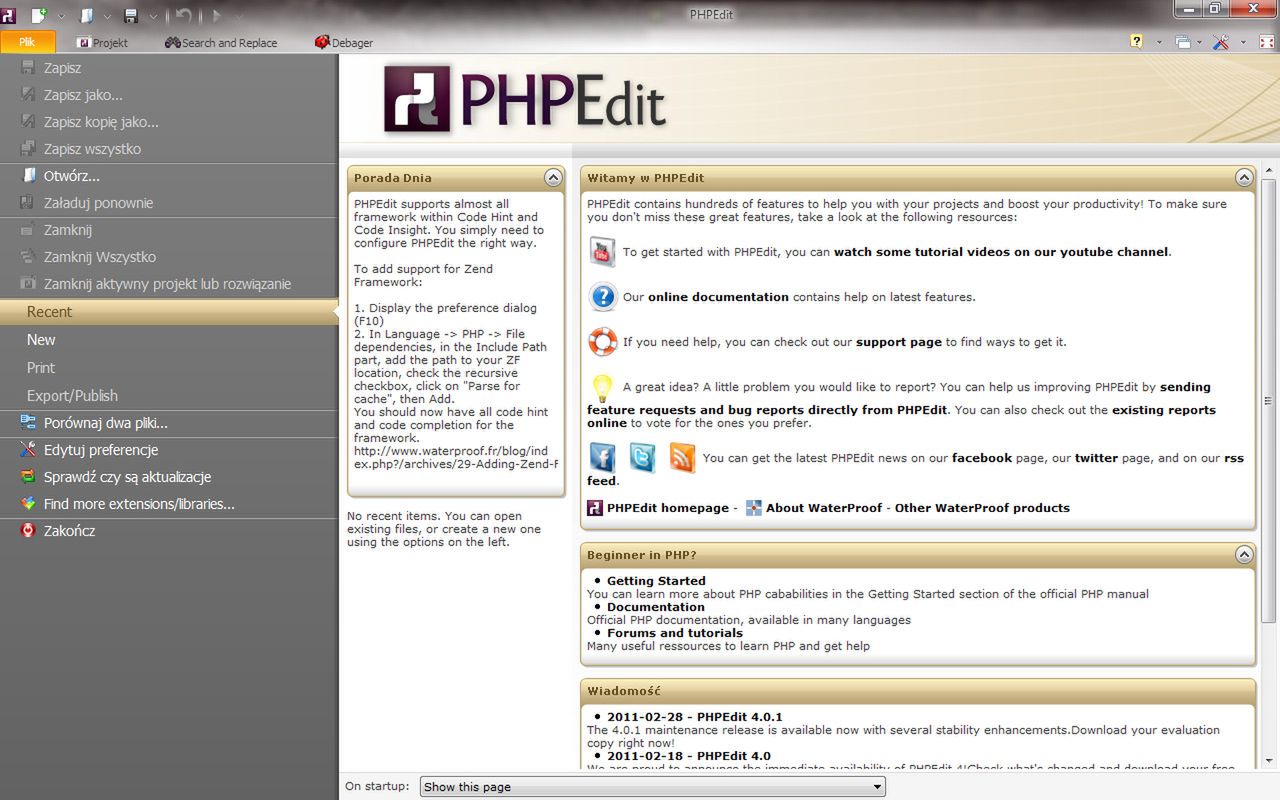Open the Help icon dropdown arrow
The height and width of the screenshot is (800, 1280).
pyautogui.click(x=1159, y=43)
